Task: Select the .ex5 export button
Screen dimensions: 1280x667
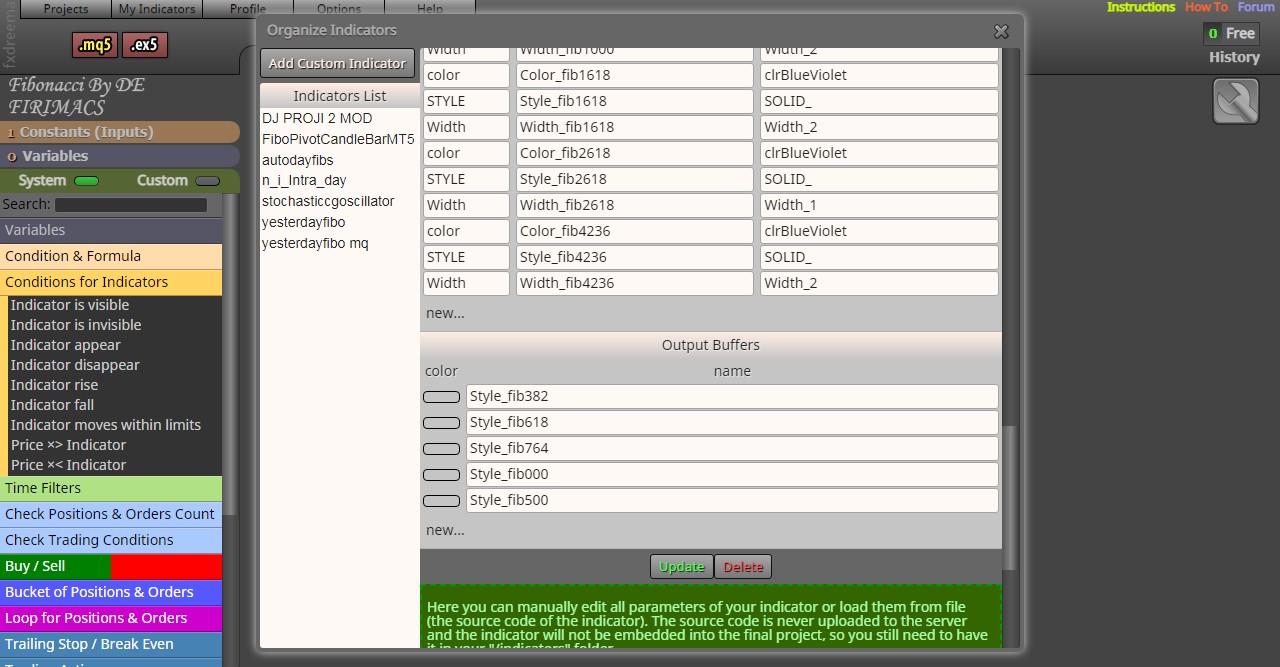Action: point(145,45)
